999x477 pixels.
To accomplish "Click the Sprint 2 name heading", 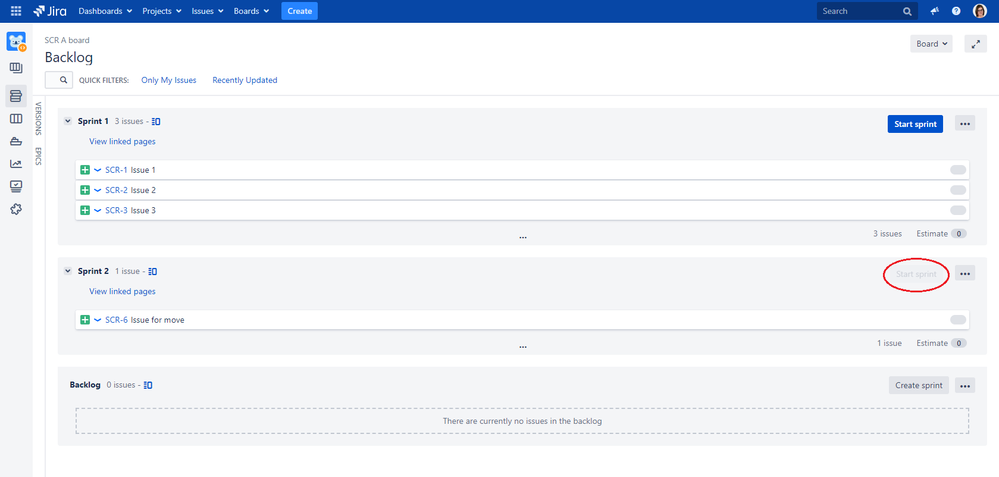I will click(x=93, y=271).
